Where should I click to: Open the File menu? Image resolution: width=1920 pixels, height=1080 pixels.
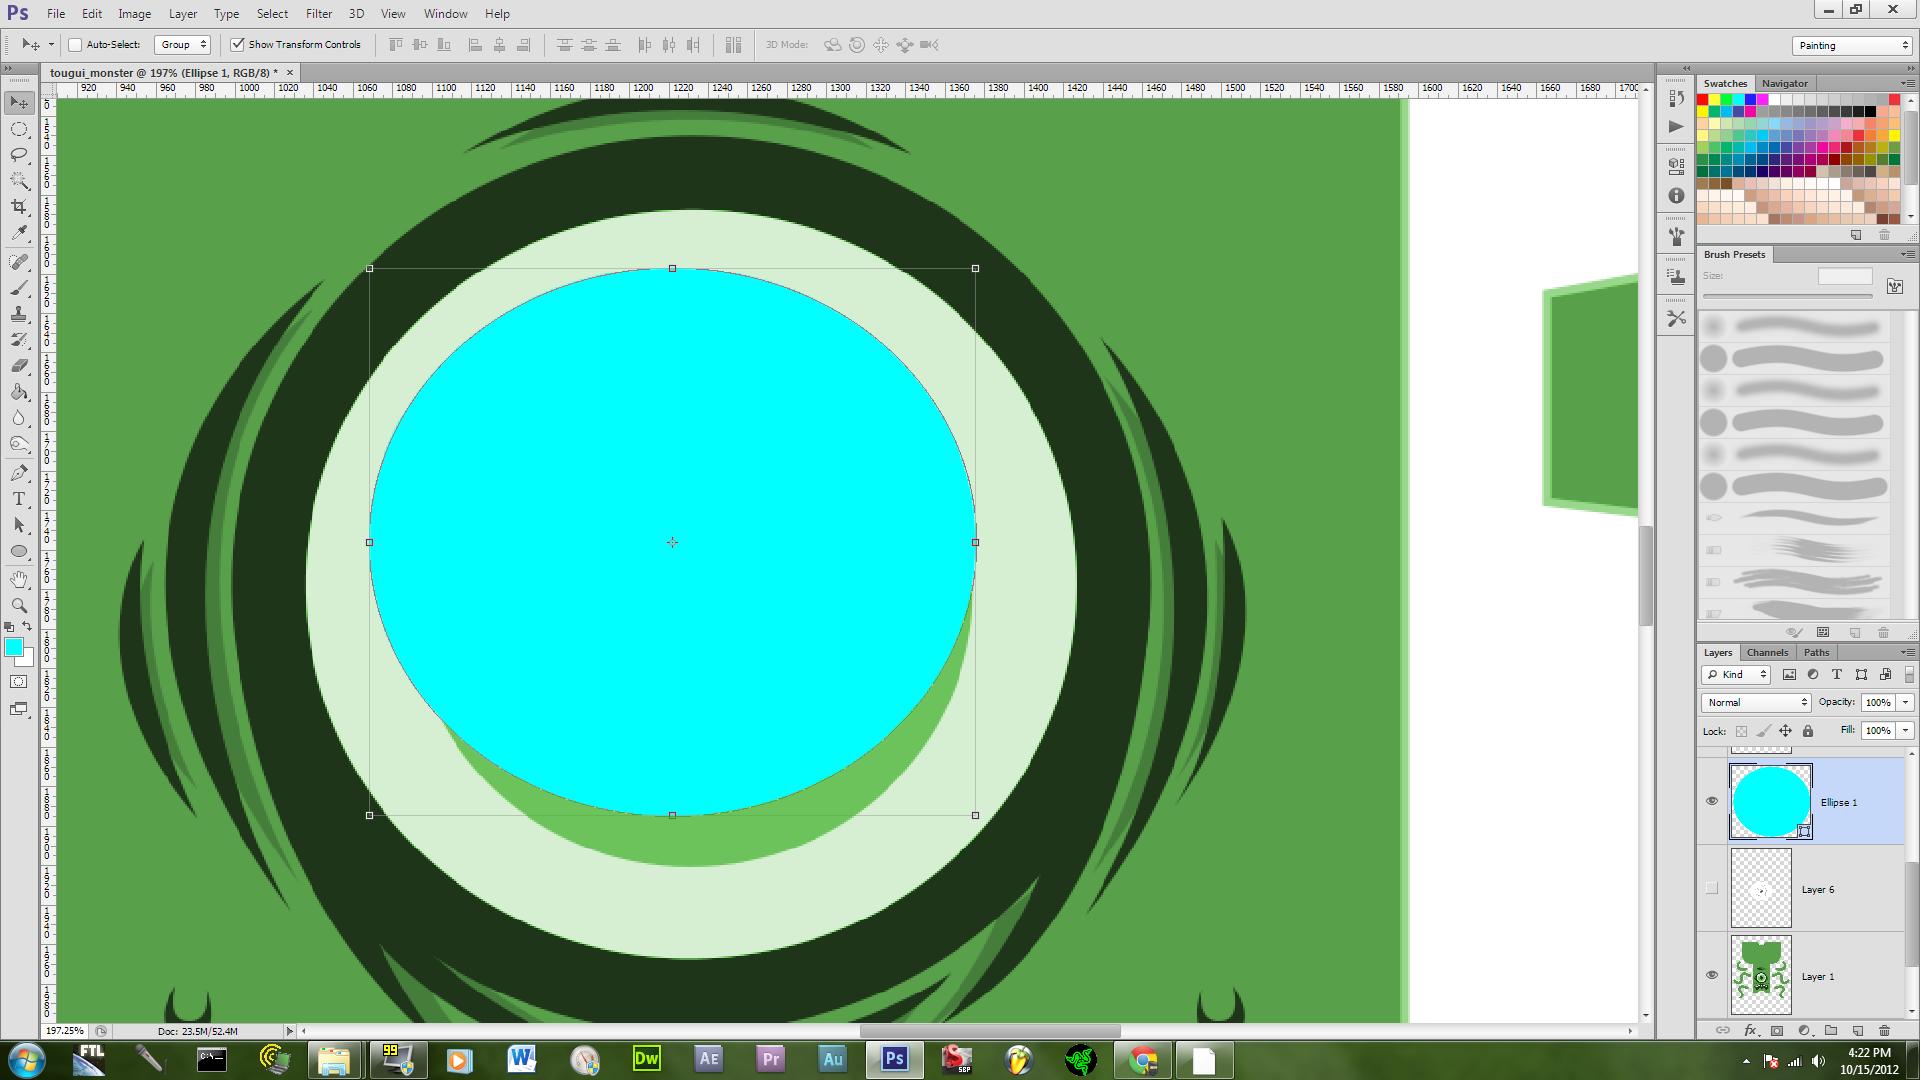[56, 14]
